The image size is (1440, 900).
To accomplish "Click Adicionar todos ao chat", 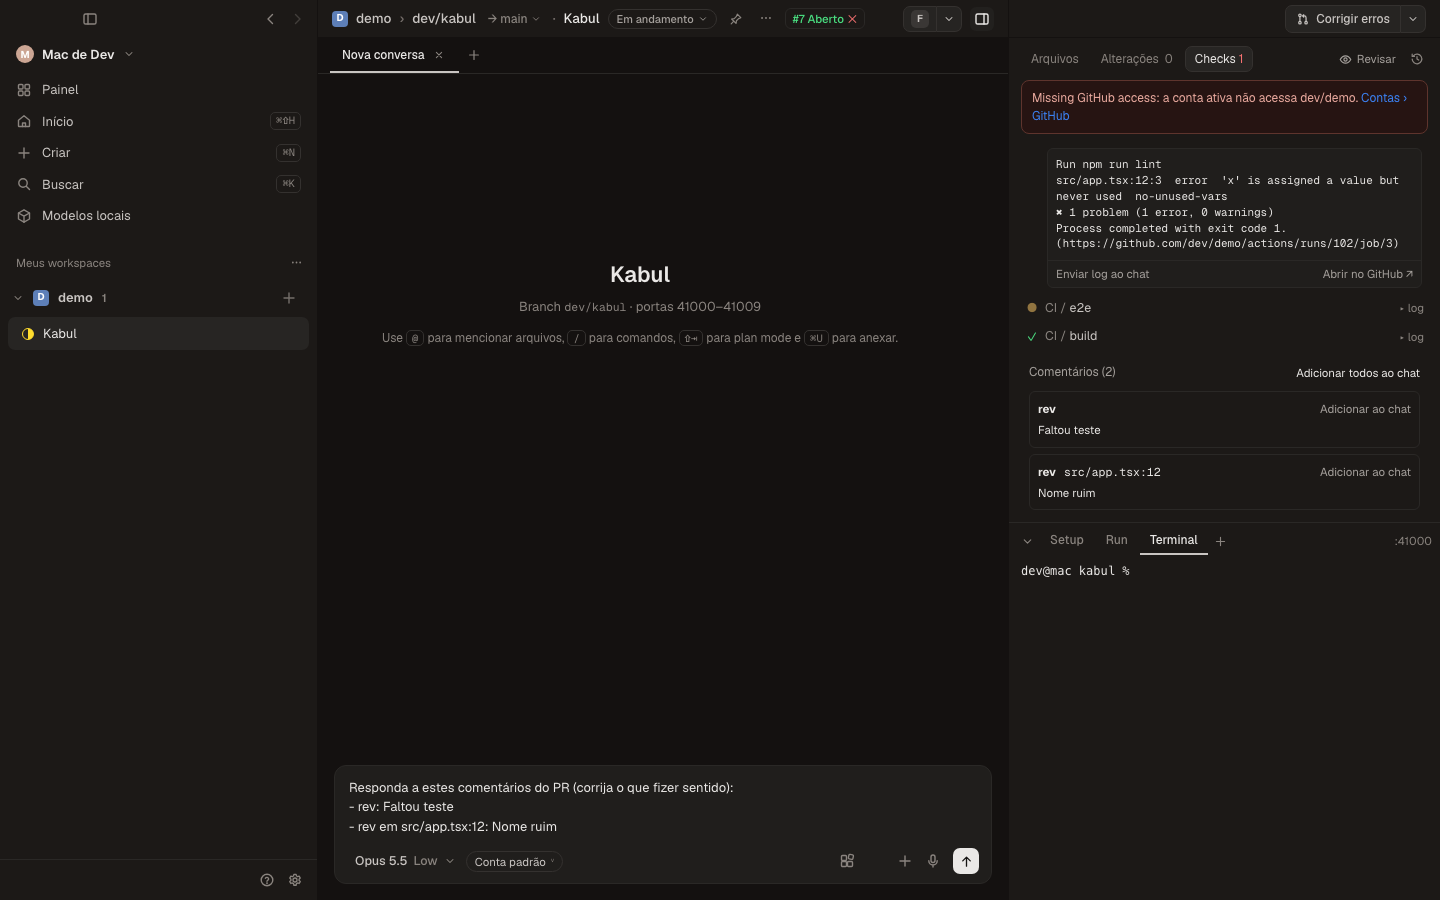I will pos(1358,373).
